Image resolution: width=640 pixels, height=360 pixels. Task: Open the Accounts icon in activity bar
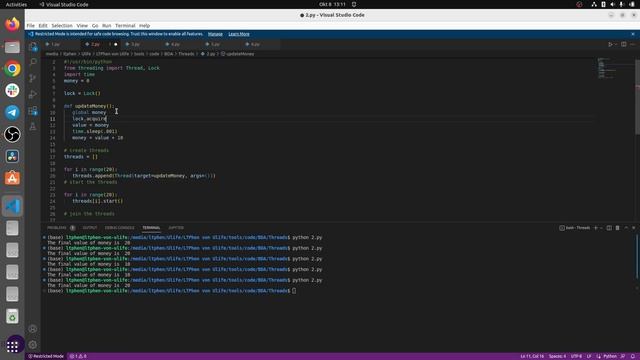point(33,329)
